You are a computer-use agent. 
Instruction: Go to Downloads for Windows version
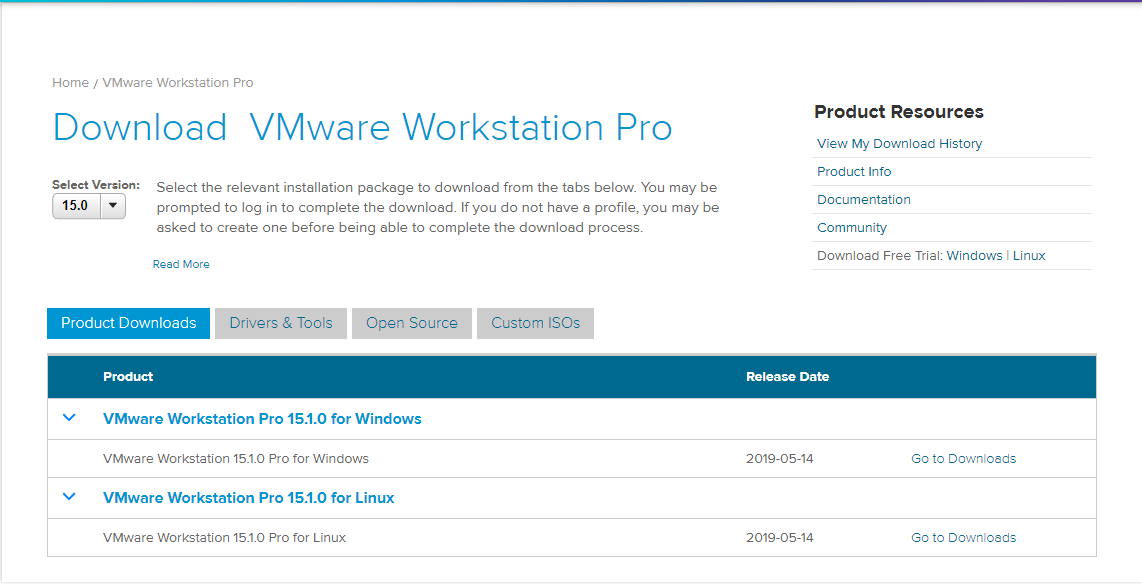pos(963,458)
